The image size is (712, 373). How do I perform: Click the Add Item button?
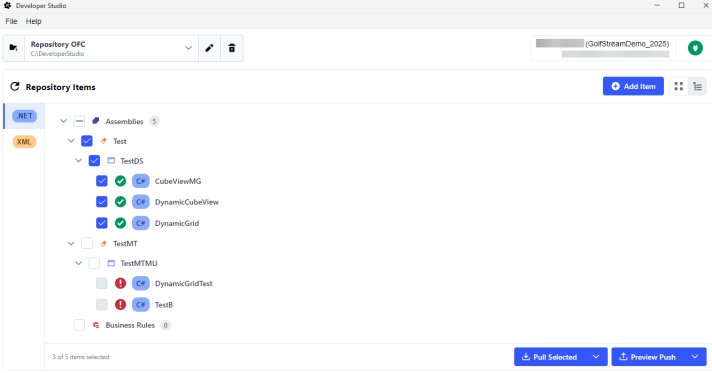(x=633, y=86)
